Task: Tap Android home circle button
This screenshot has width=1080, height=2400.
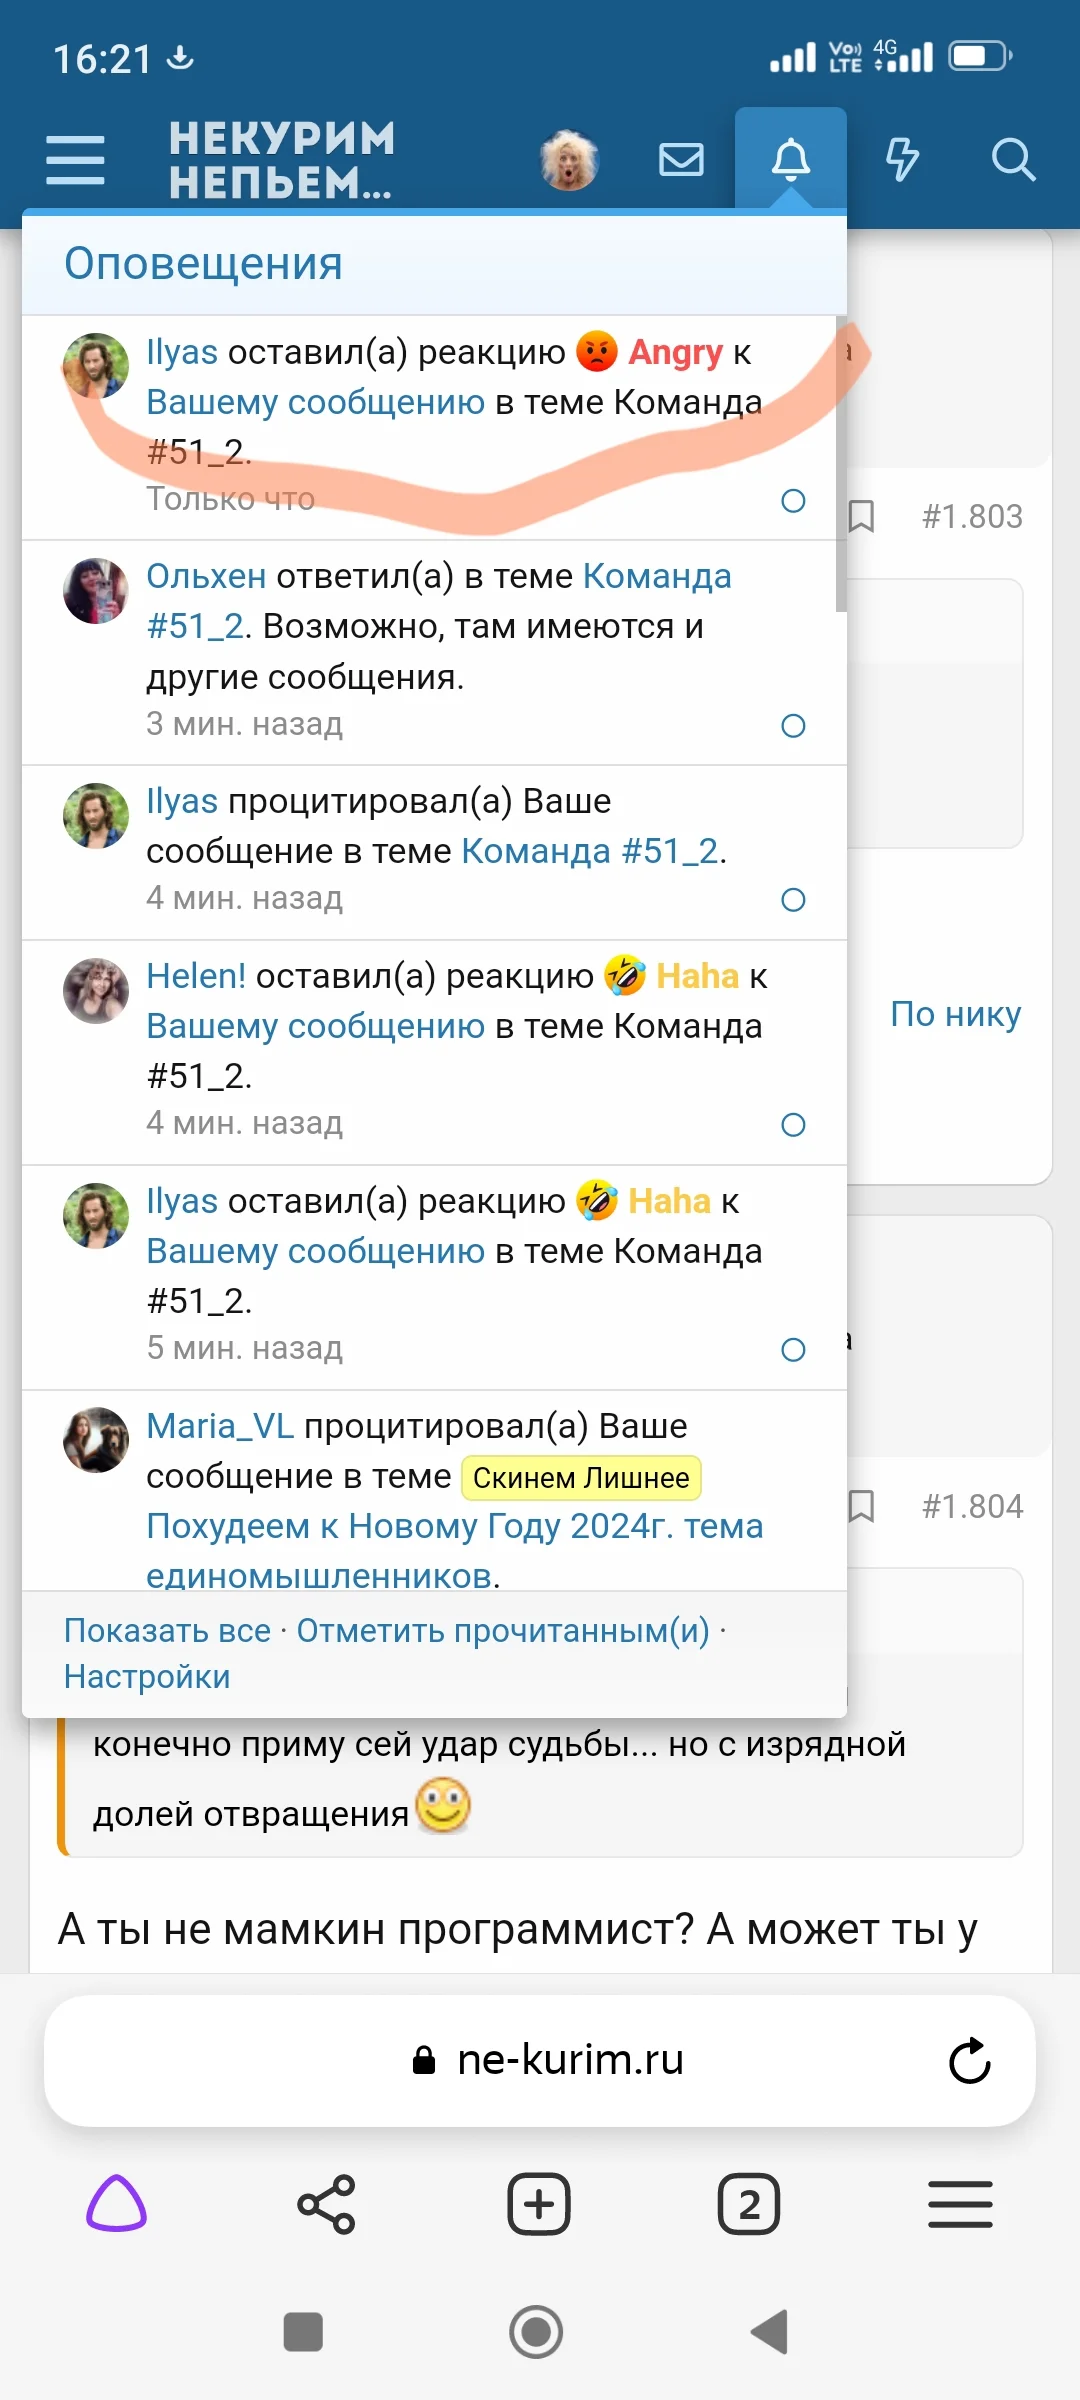Action: pos(537,2332)
